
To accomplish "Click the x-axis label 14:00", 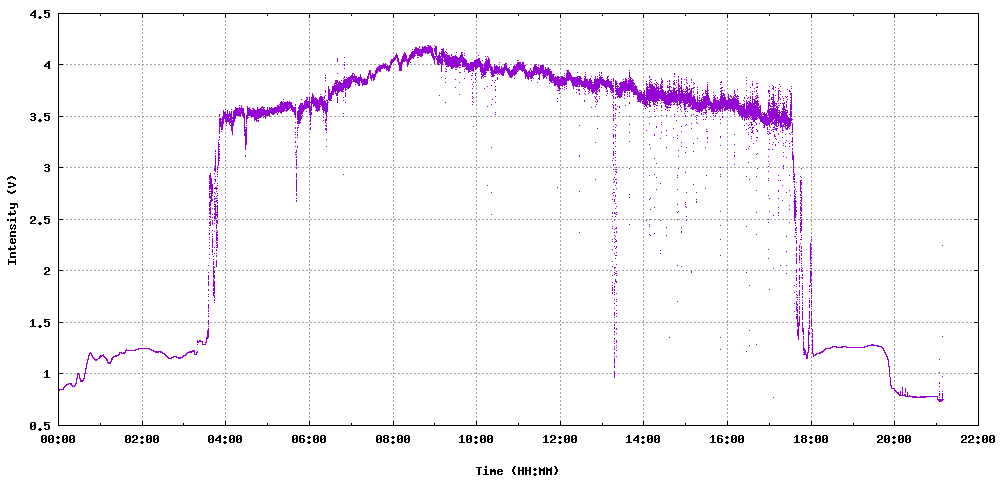I will click(643, 439).
